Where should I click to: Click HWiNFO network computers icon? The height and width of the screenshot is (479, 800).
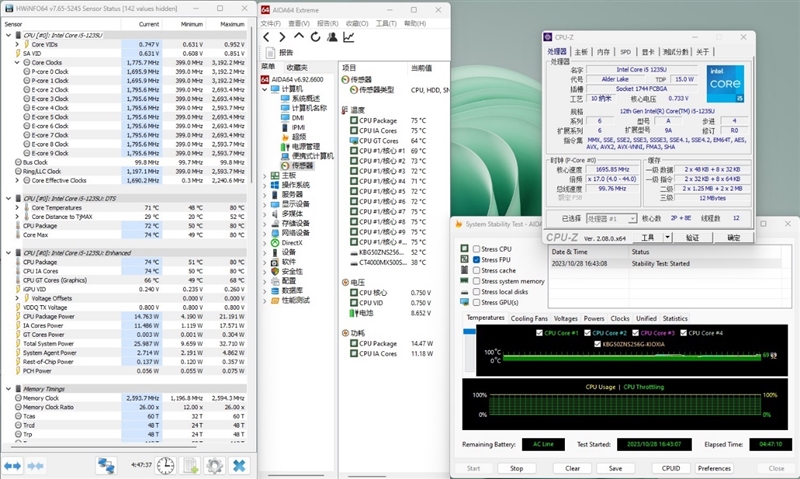point(106,466)
